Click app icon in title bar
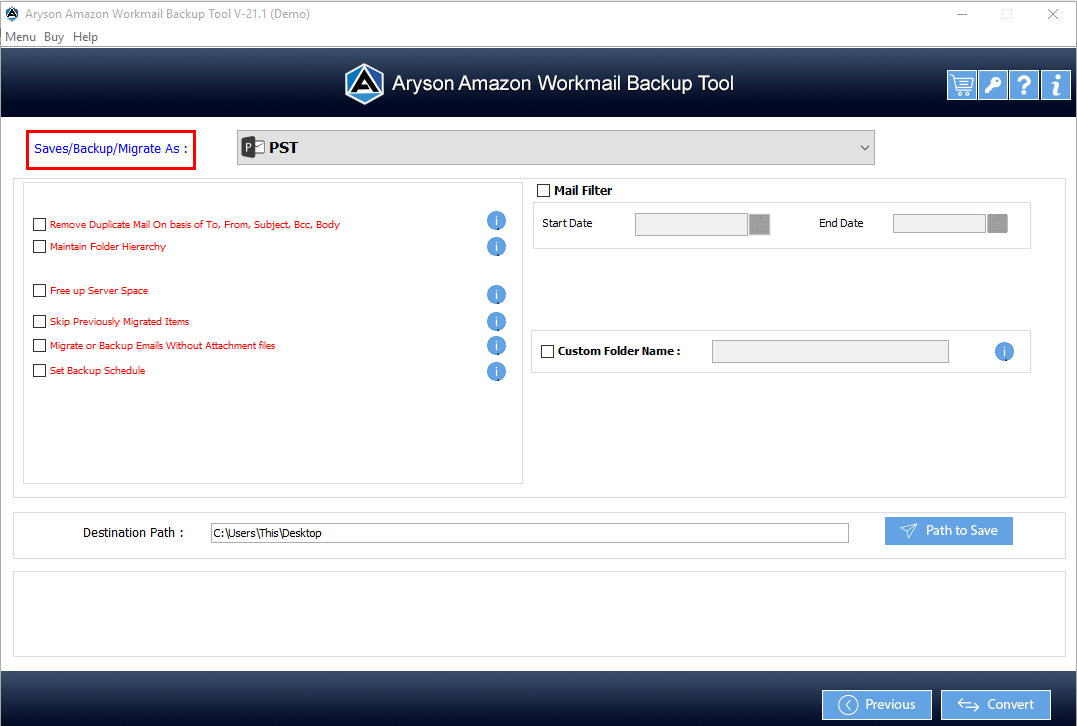Viewport: 1077px width, 726px height. click(12, 14)
